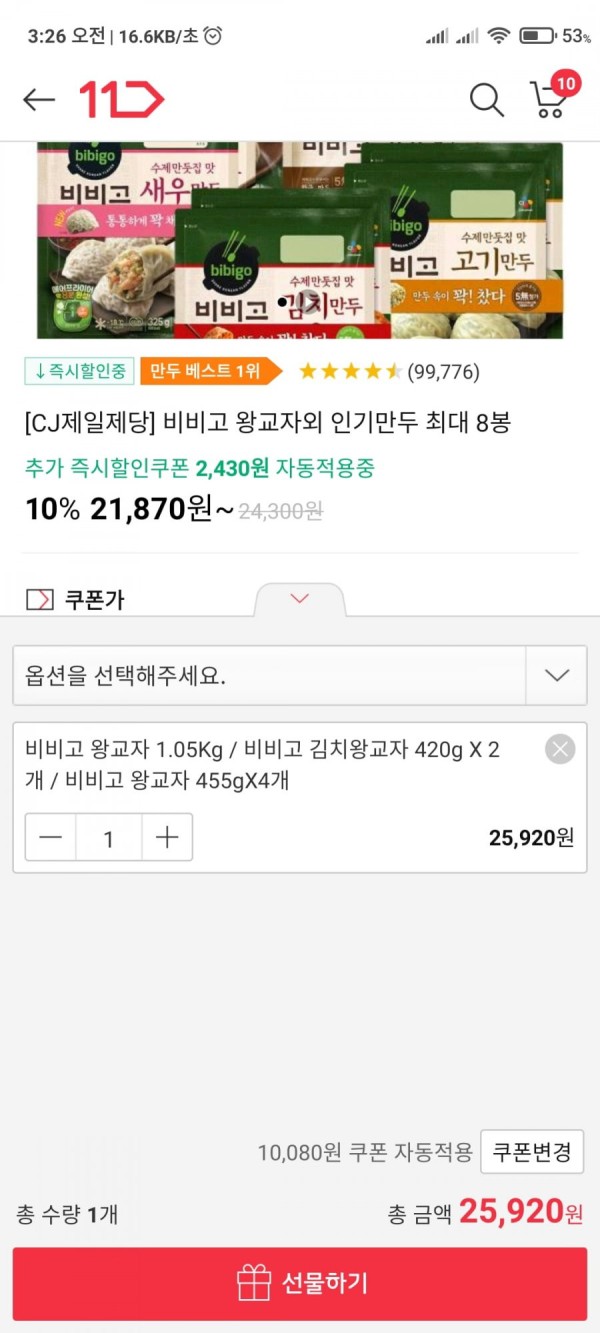Open the product title 비비고 왕교자외 인기만두
Viewport: 600px width, 1333px height.
click(x=268, y=423)
